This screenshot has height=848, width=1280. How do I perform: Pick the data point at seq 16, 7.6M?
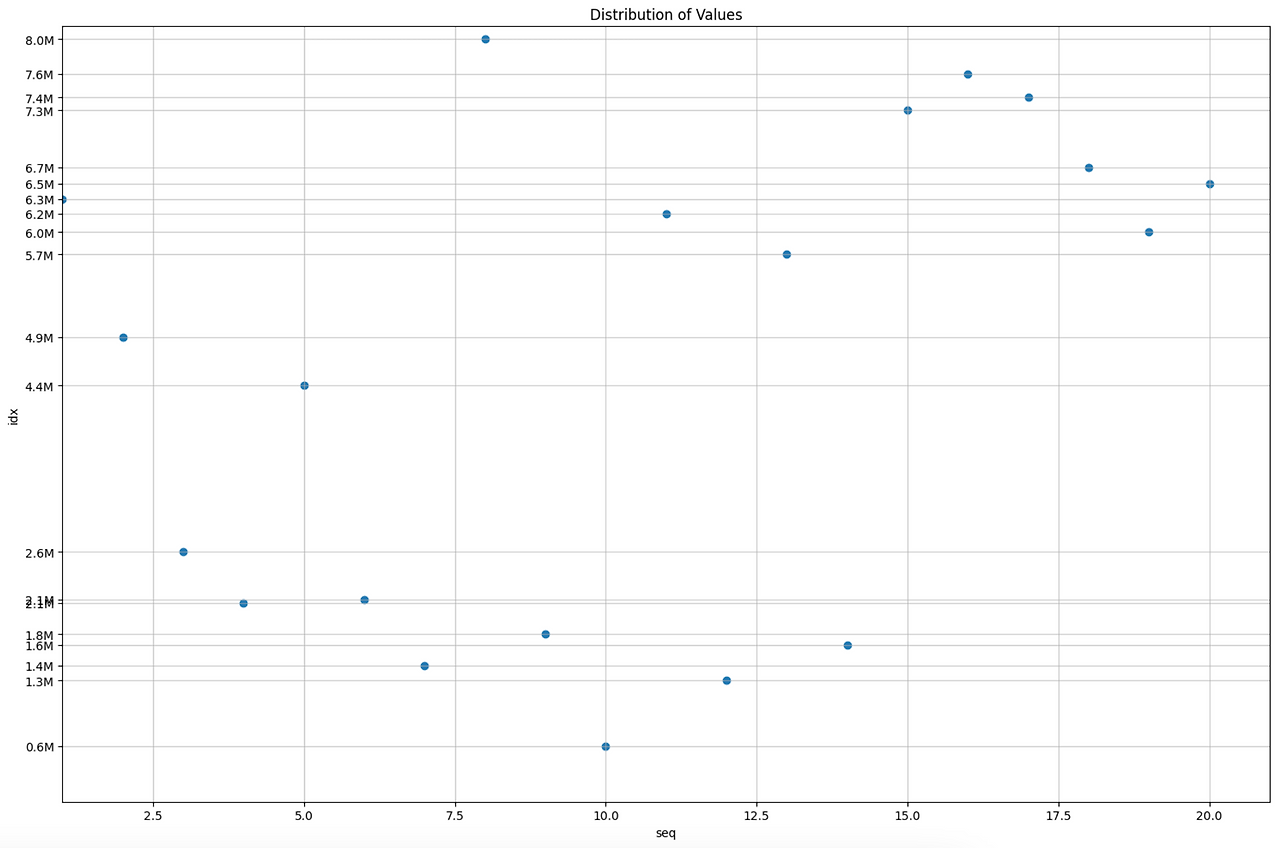968,74
